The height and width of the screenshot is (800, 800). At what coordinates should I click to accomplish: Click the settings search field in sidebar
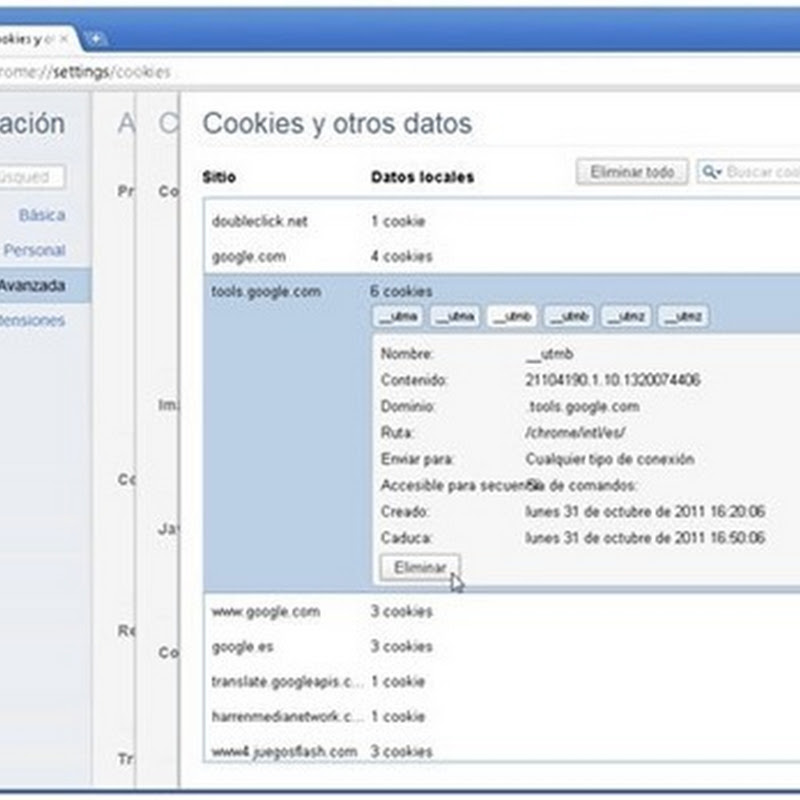tap(32, 177)
